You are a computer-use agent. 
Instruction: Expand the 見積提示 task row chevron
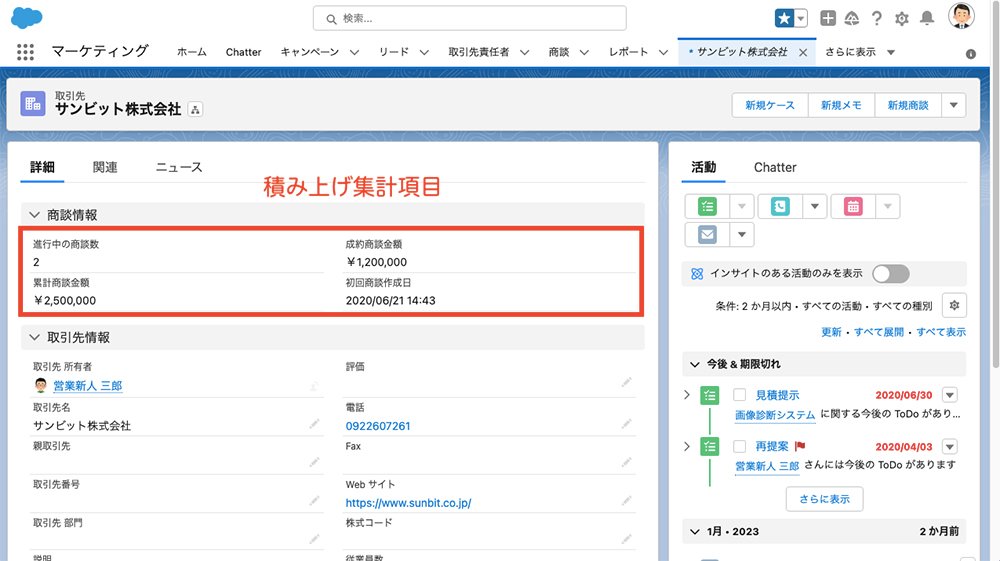tap(687, 395)
